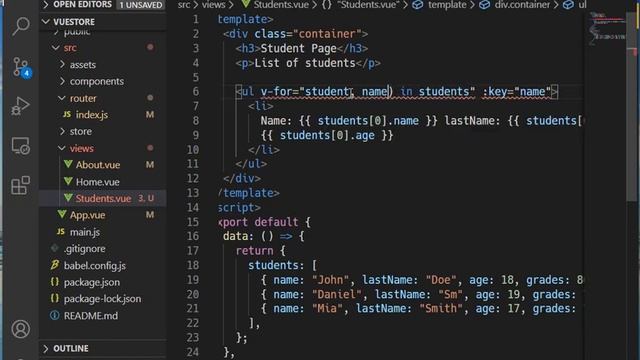
Task: Click "students[0].age" on line 9
Action: click(x=327, y=135)
